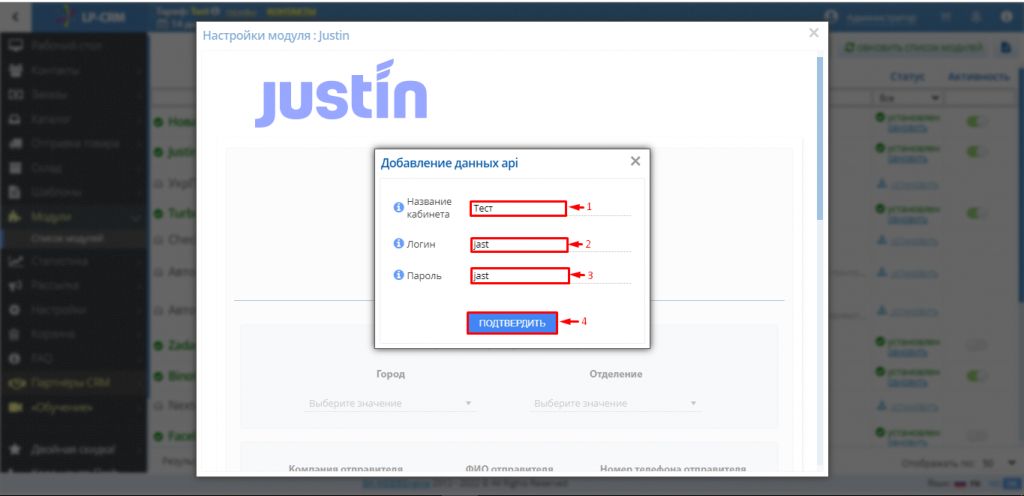Screen dimensions: 1024x496
Task: Click install link in Next module row
Action: (914, 405)
